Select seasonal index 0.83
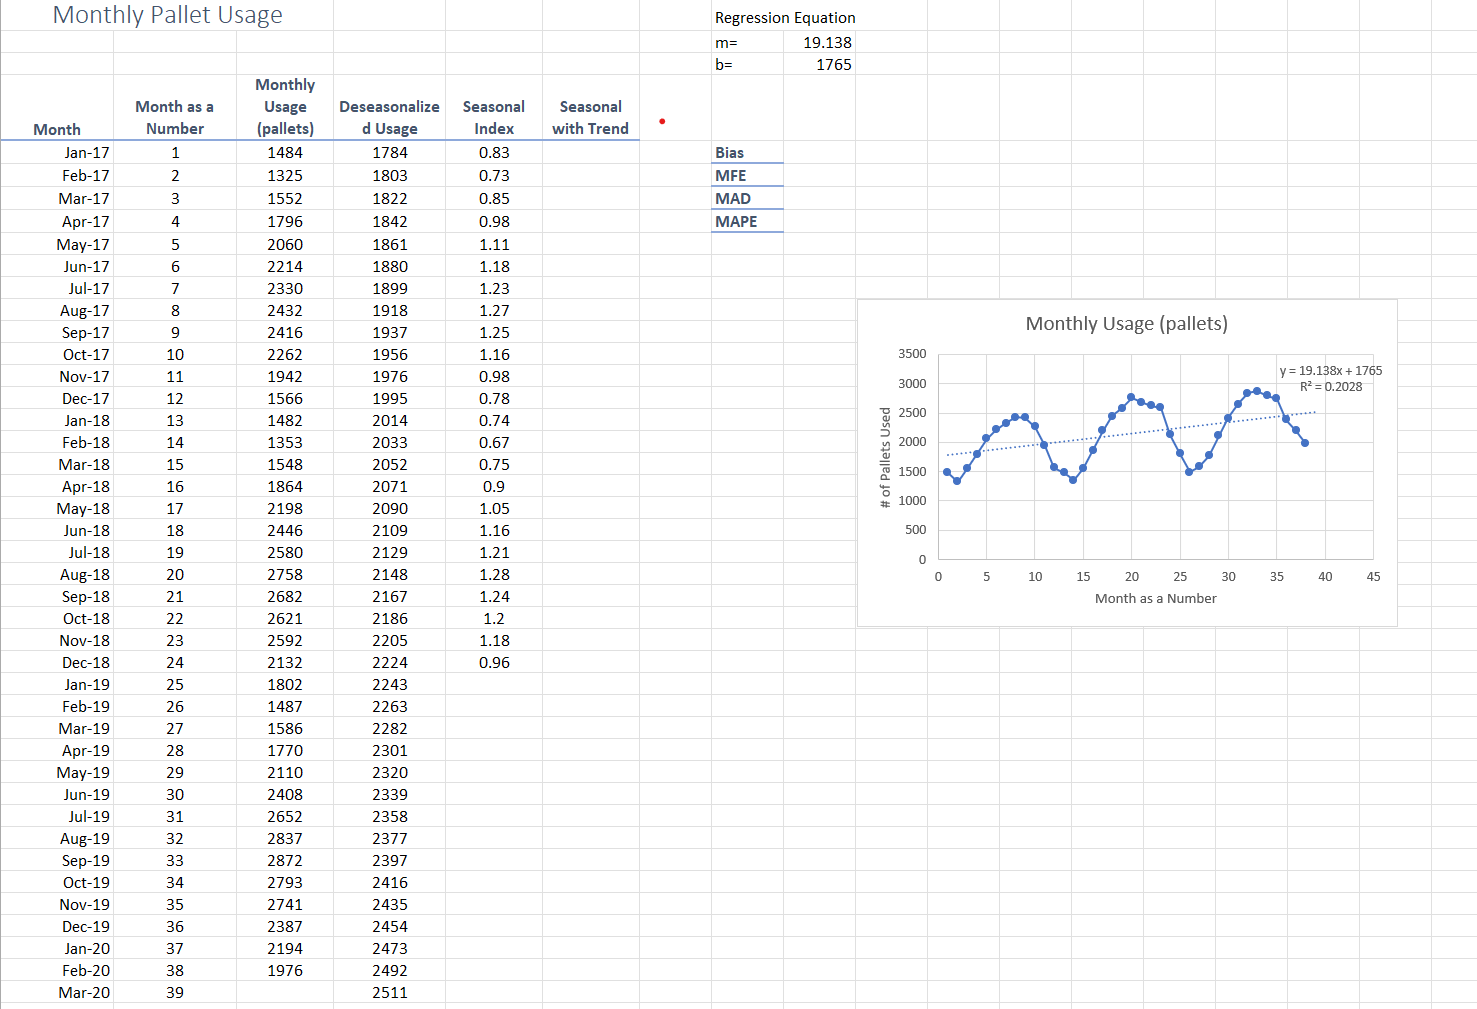The image size is (1477, 1009). (x=494, y=153)
